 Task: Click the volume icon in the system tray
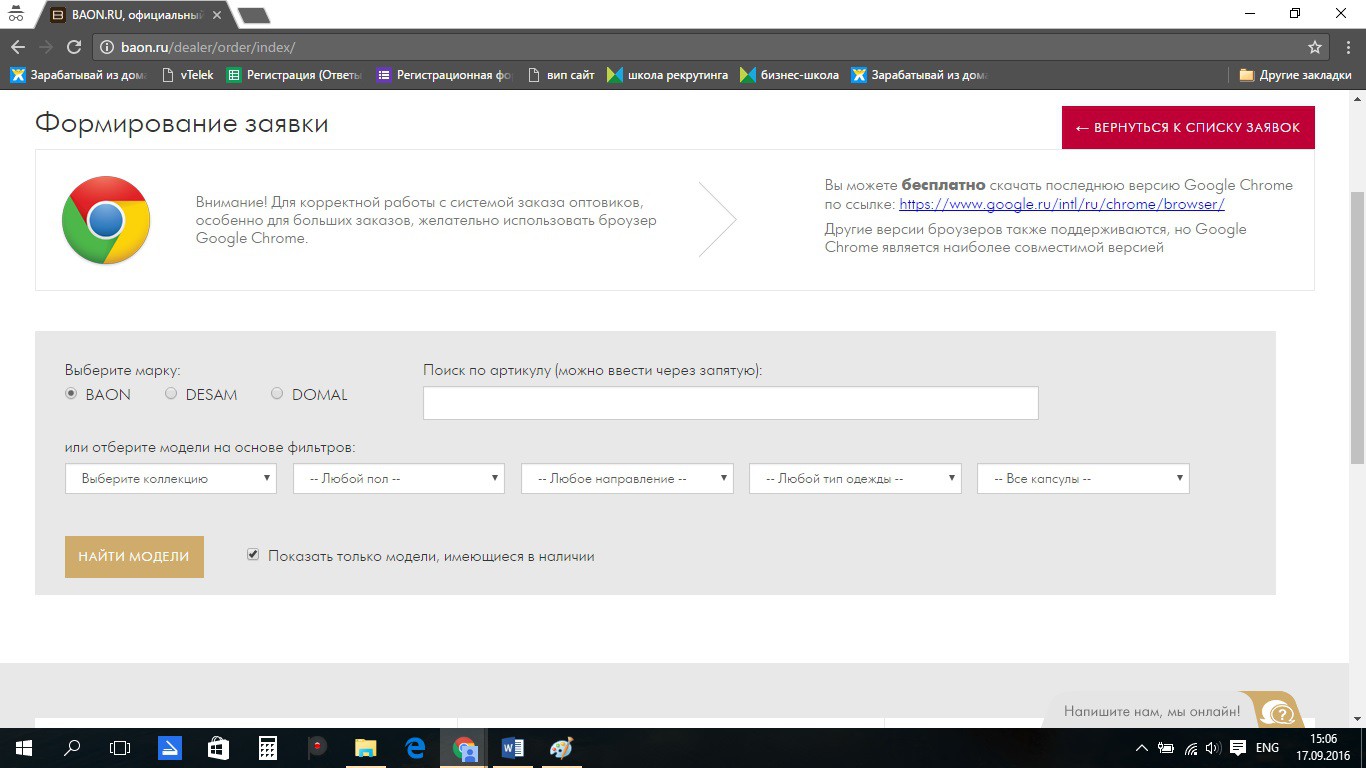(1213, 748)
